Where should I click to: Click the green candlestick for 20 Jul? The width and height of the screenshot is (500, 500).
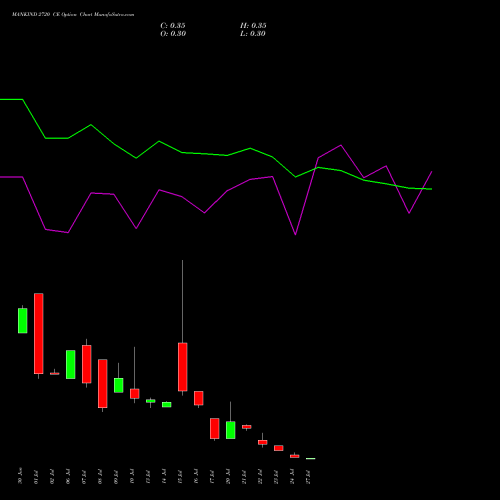point(231,430)
